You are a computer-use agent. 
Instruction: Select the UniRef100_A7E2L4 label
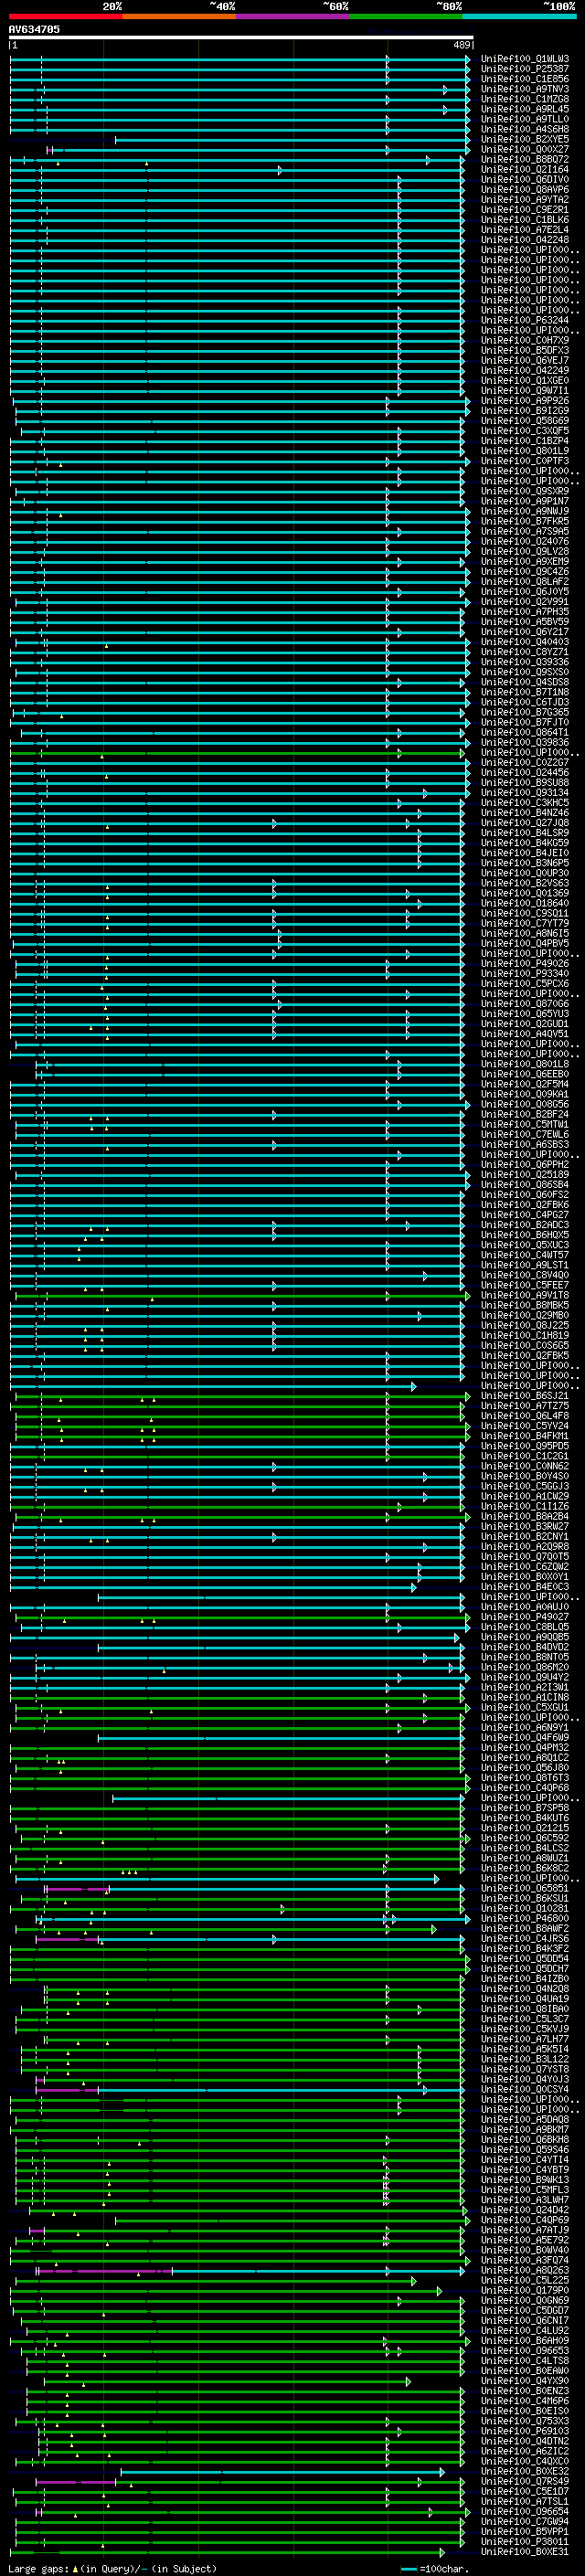pyautogui.click(x=525, y=230)
